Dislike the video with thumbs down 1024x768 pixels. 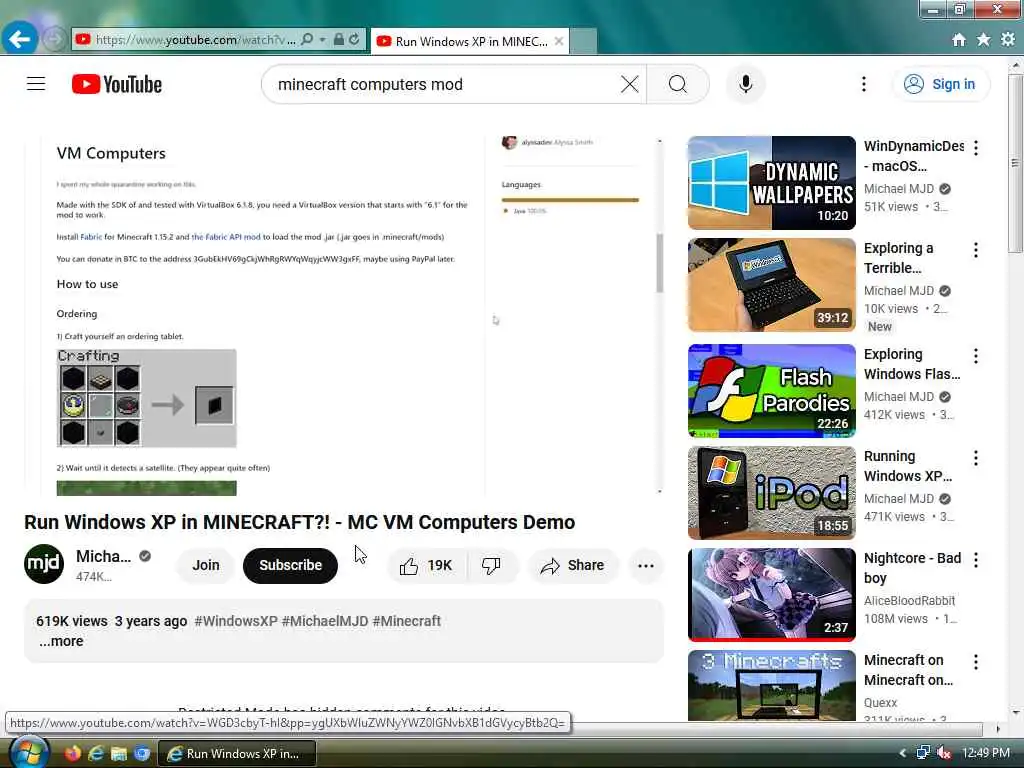point(492,566)
